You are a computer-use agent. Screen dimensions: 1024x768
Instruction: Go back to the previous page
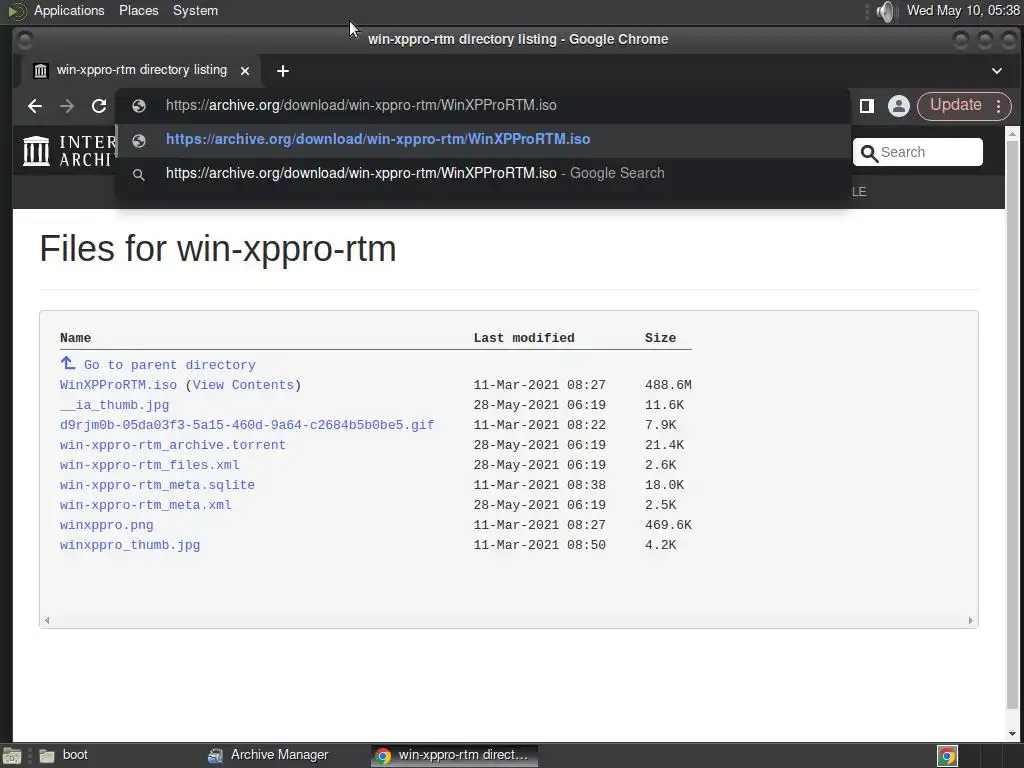pyautogui.click(x=35, y=106)
